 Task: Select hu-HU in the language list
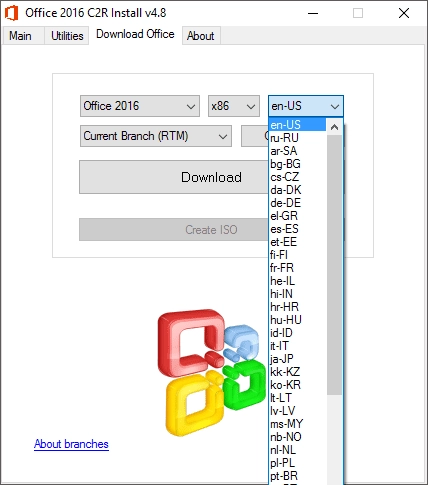point(297,320)
